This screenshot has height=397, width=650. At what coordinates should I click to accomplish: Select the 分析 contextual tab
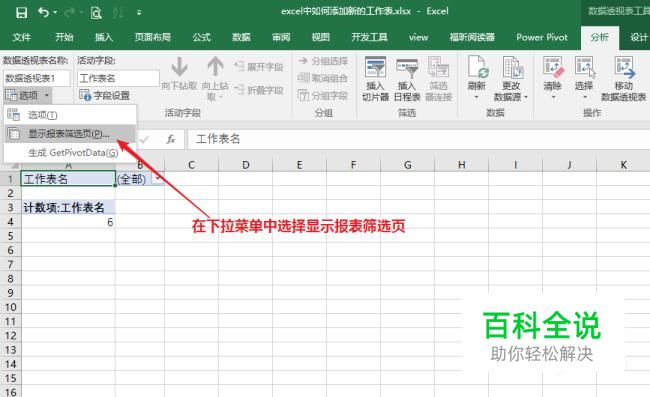[599, 37]
